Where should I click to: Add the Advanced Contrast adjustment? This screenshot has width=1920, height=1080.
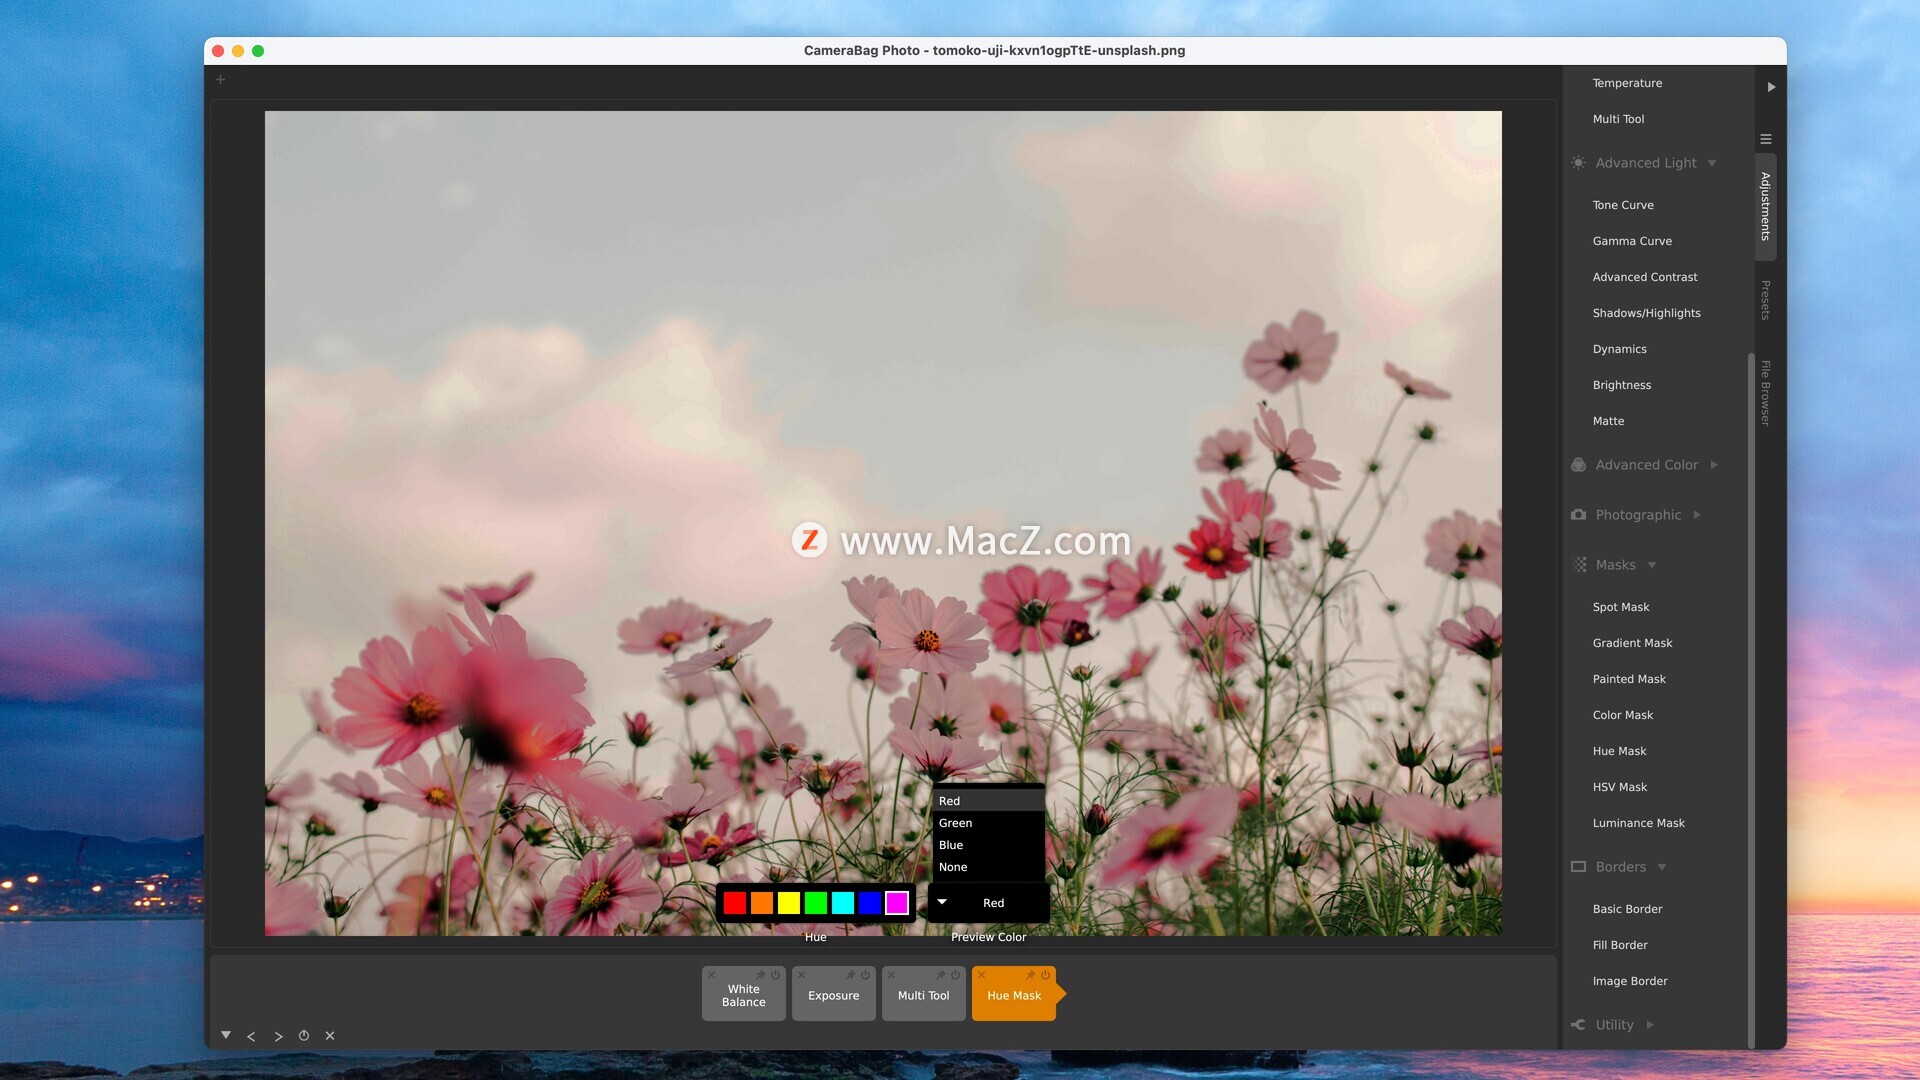click(x=1645, y=277)
